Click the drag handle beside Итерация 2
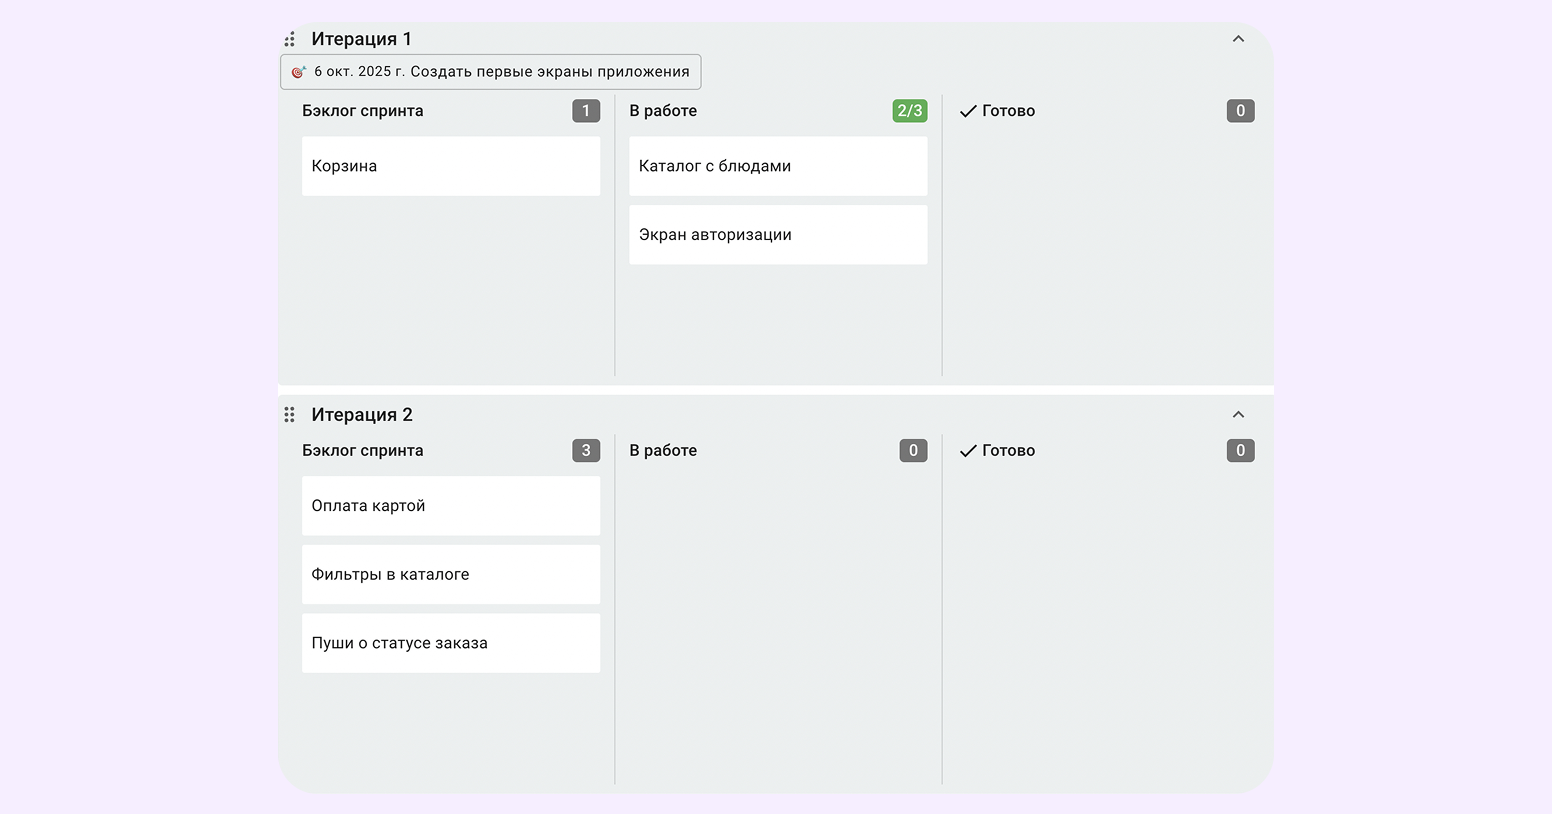This screenshot has width=1552, height=814. tap(289, 414)
